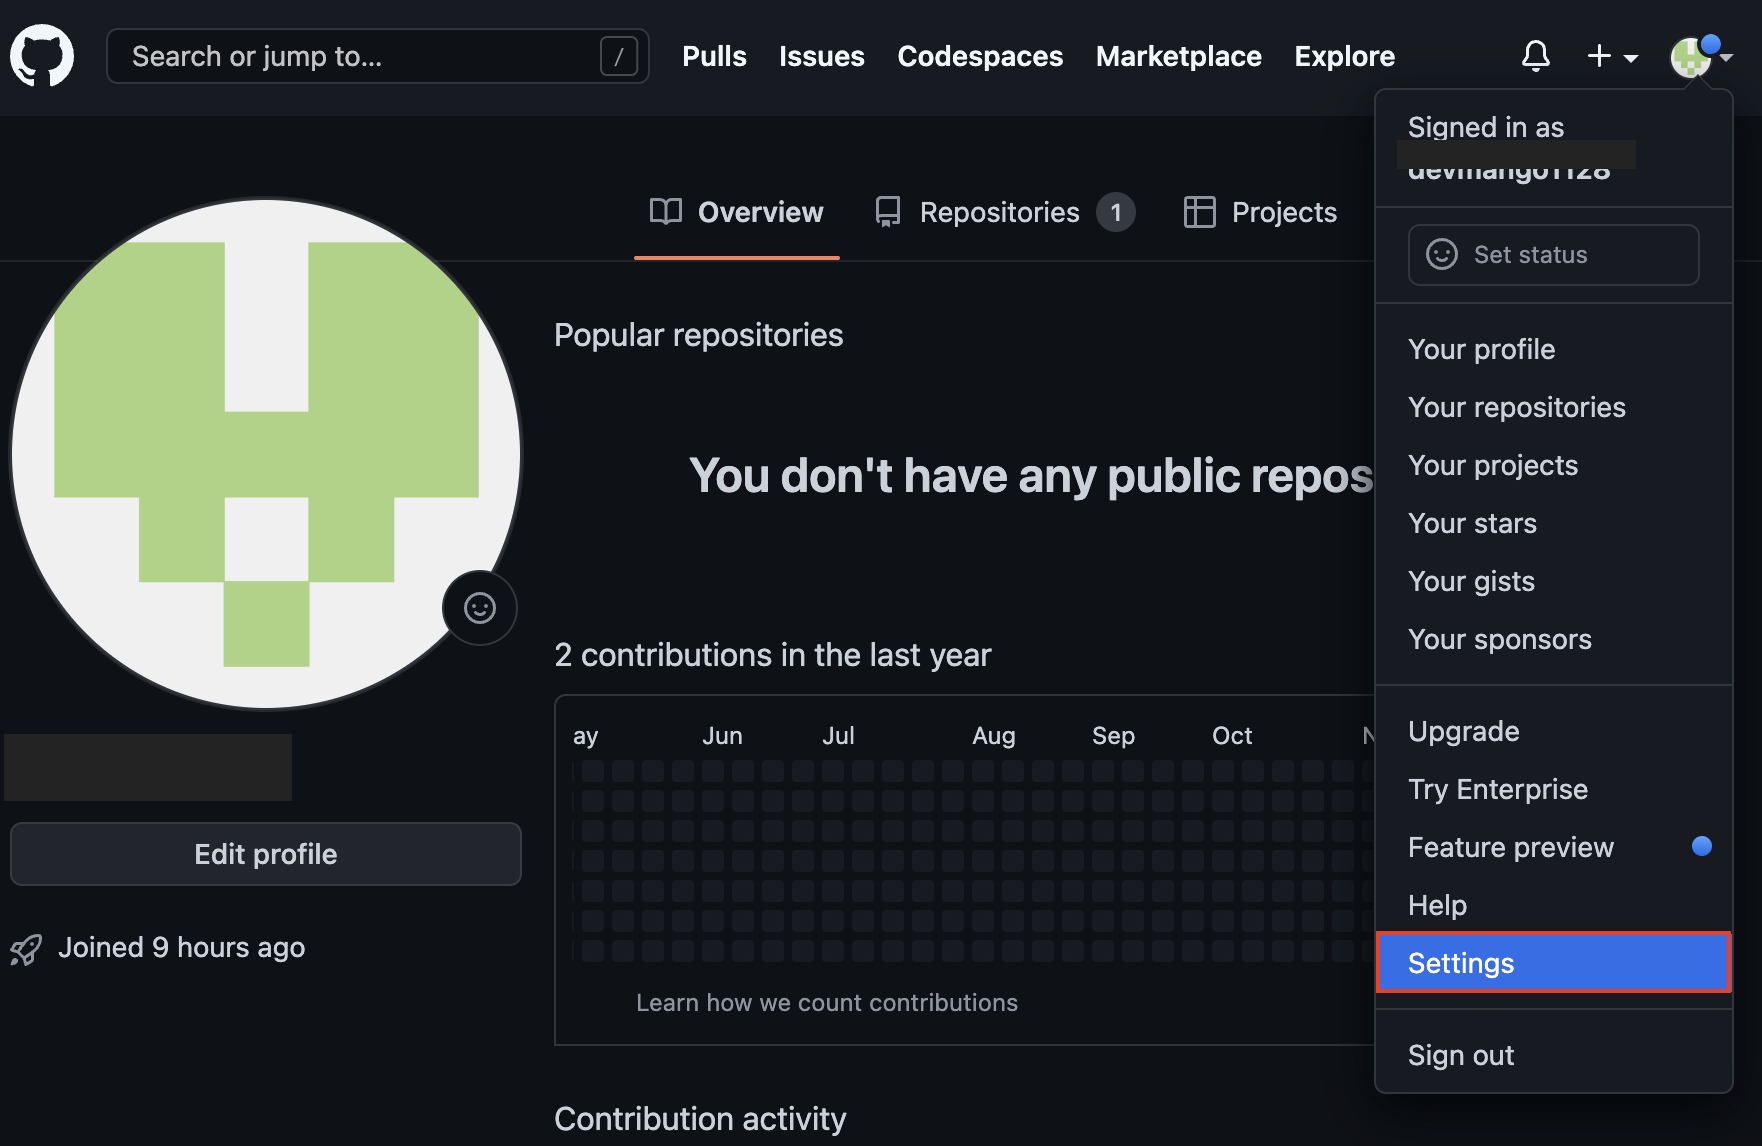The image size is (1762, 1146).
Task: Click the Contribution activity heading
Action: click(700, 1118)
